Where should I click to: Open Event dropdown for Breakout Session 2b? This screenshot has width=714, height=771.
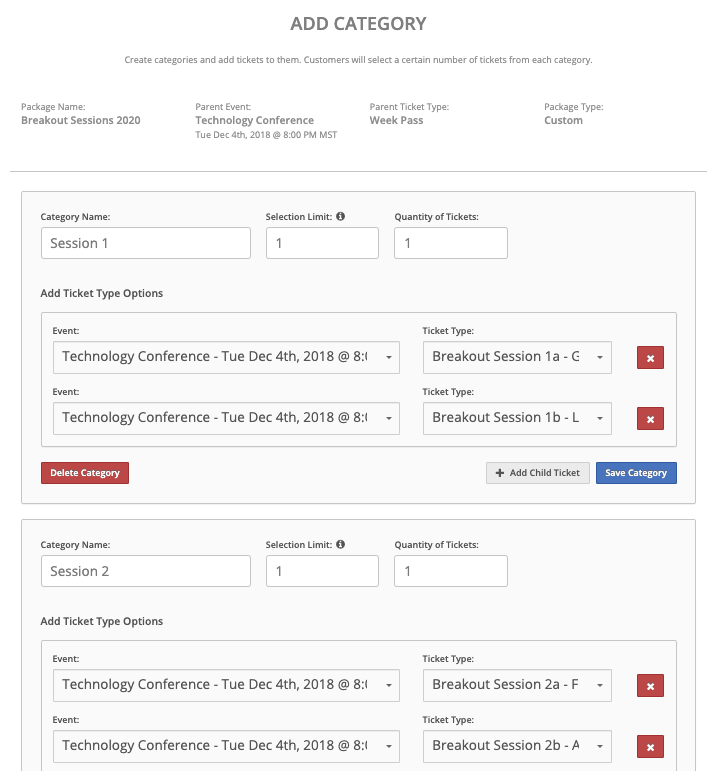pos(226,746)
